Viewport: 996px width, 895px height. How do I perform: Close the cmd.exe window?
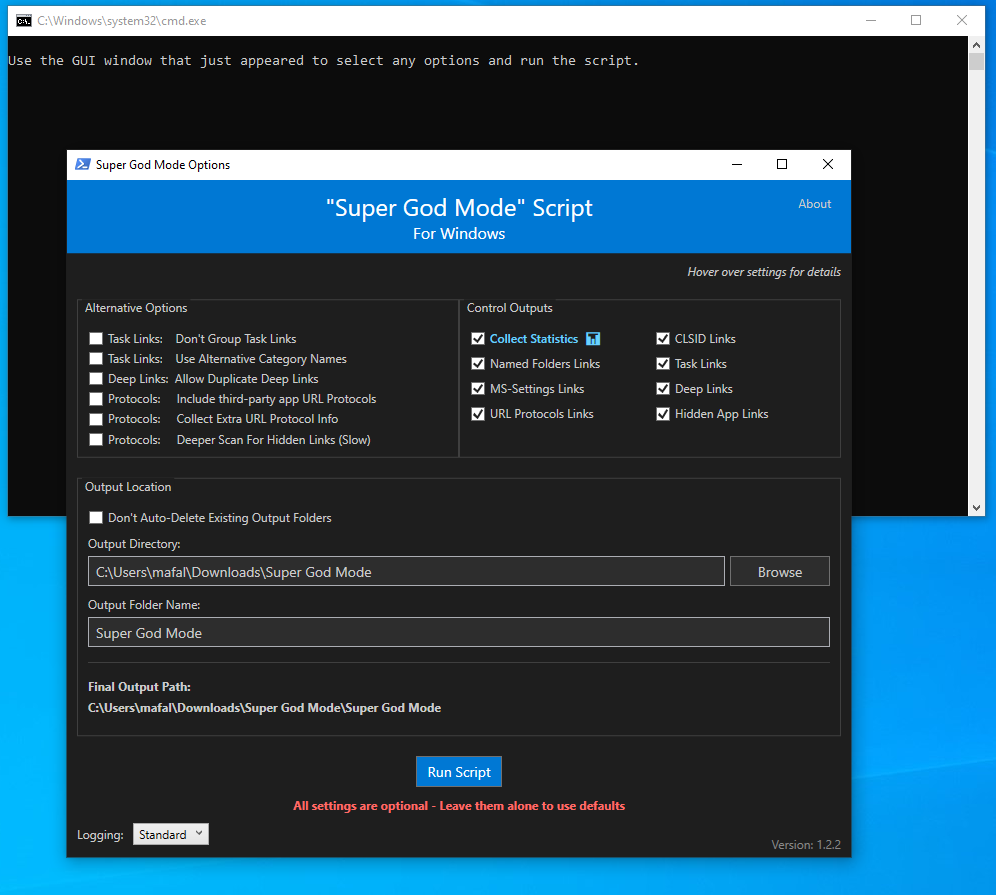(x=962, y=20)
